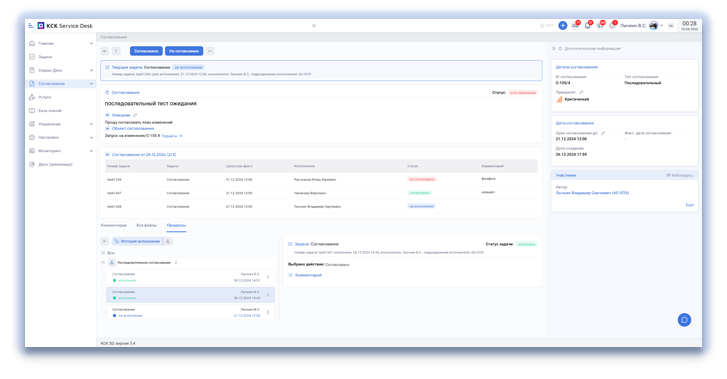
Task: Click the не согласовано status badge
Action: (x=421, y=179)
